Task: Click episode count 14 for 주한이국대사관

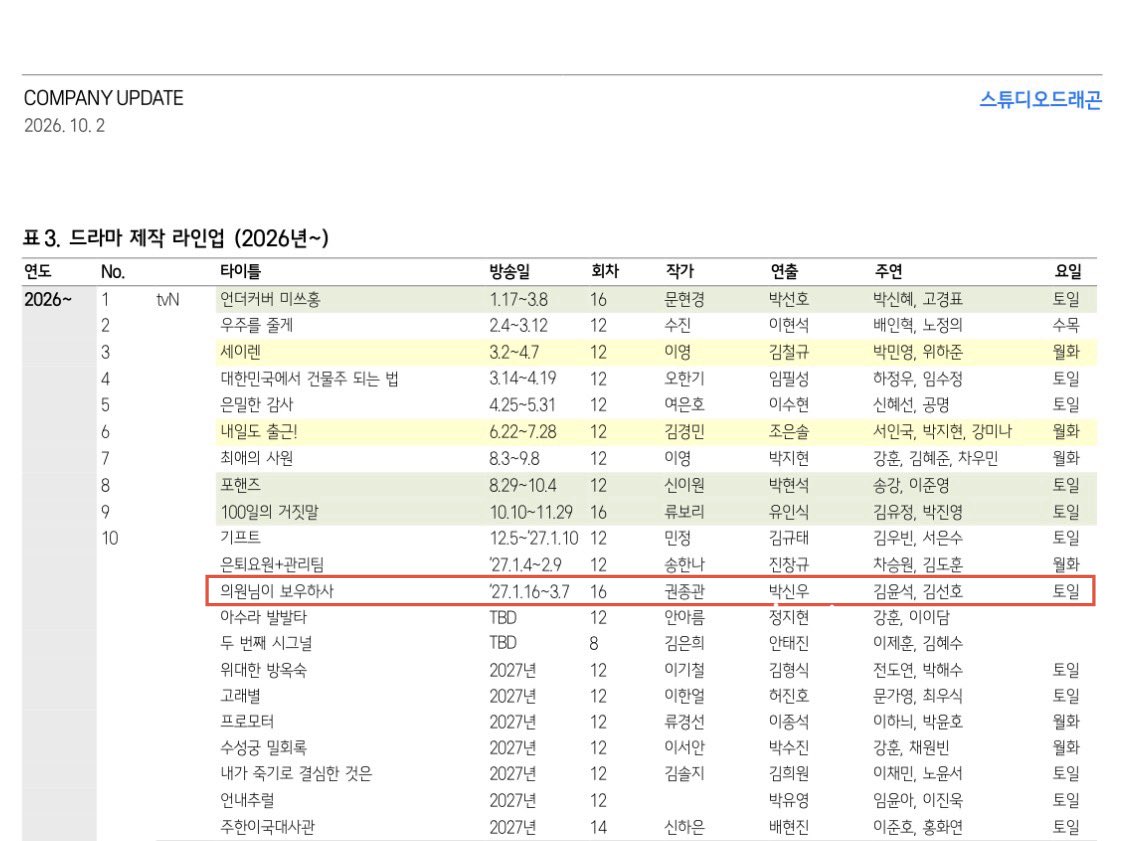Action: tap(598, 827)
